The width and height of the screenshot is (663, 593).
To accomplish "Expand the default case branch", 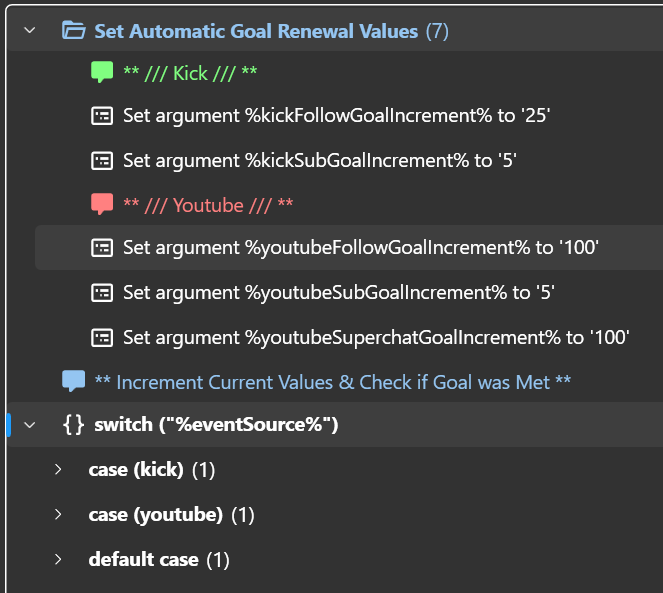I will (58, 559).
